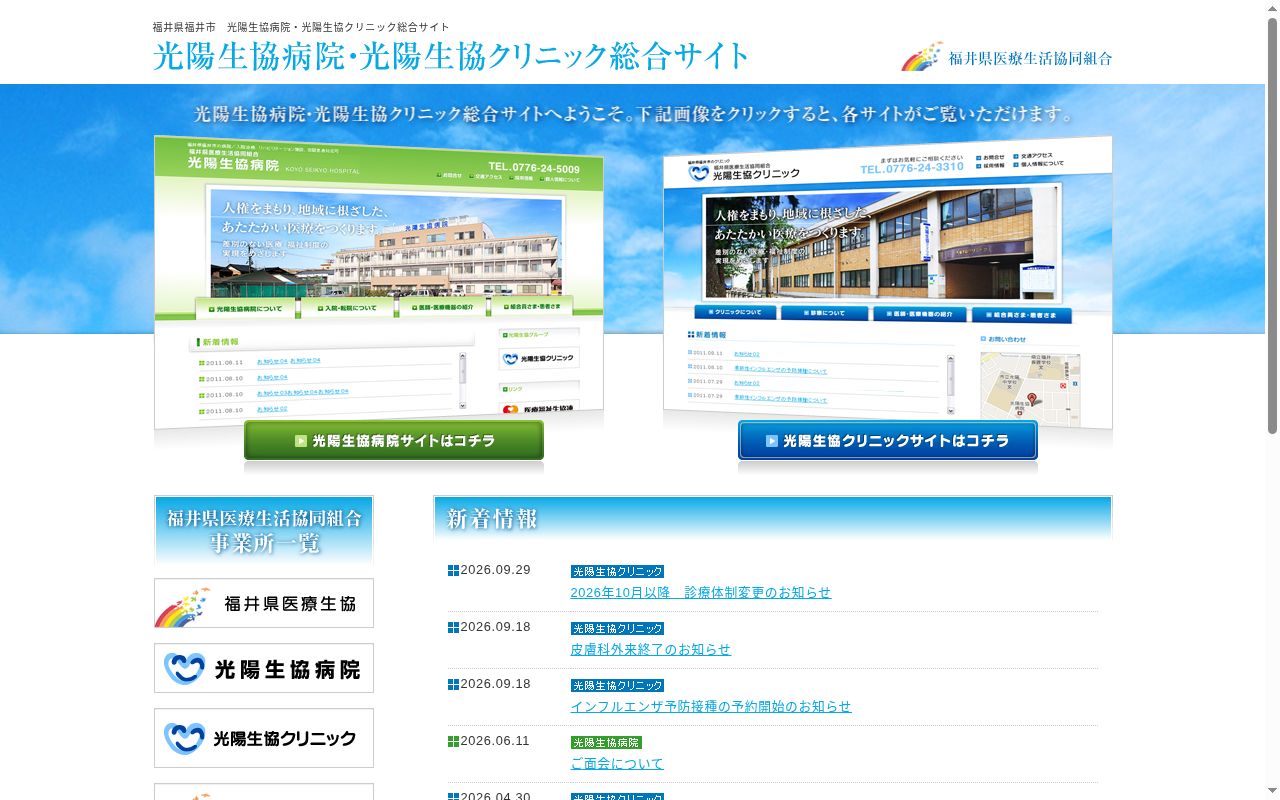The height and width of the screenshot is (800, 1280).
Task: Click the green 光陽生協病院 tag on 2026.06.11 entry
Action: click(x=606, y=743)
